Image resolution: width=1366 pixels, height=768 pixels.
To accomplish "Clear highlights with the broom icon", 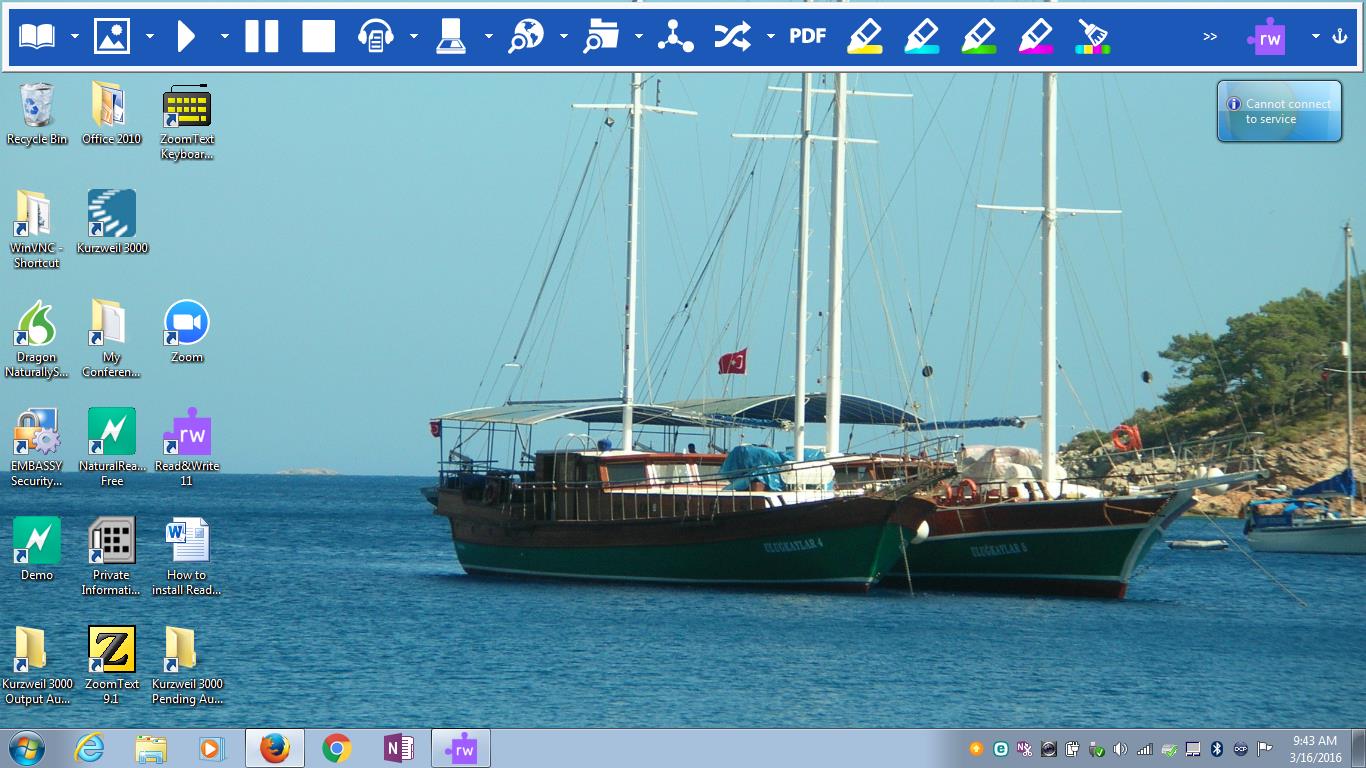I will click(x=1092, y=36).
